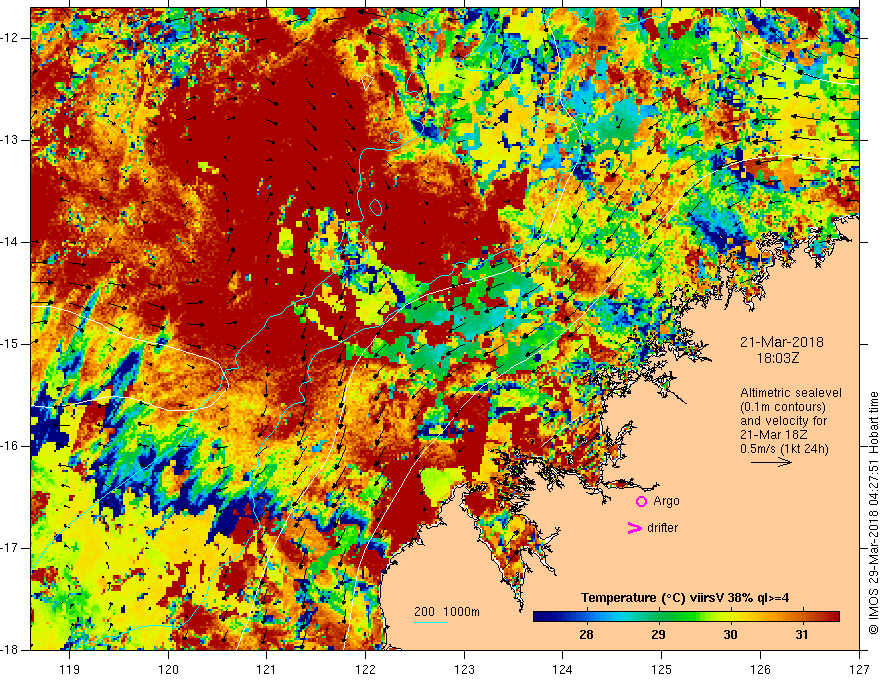Click latitude axis label '-12'
This screenshot has height=680, width=880.
[x=11, y=38]
